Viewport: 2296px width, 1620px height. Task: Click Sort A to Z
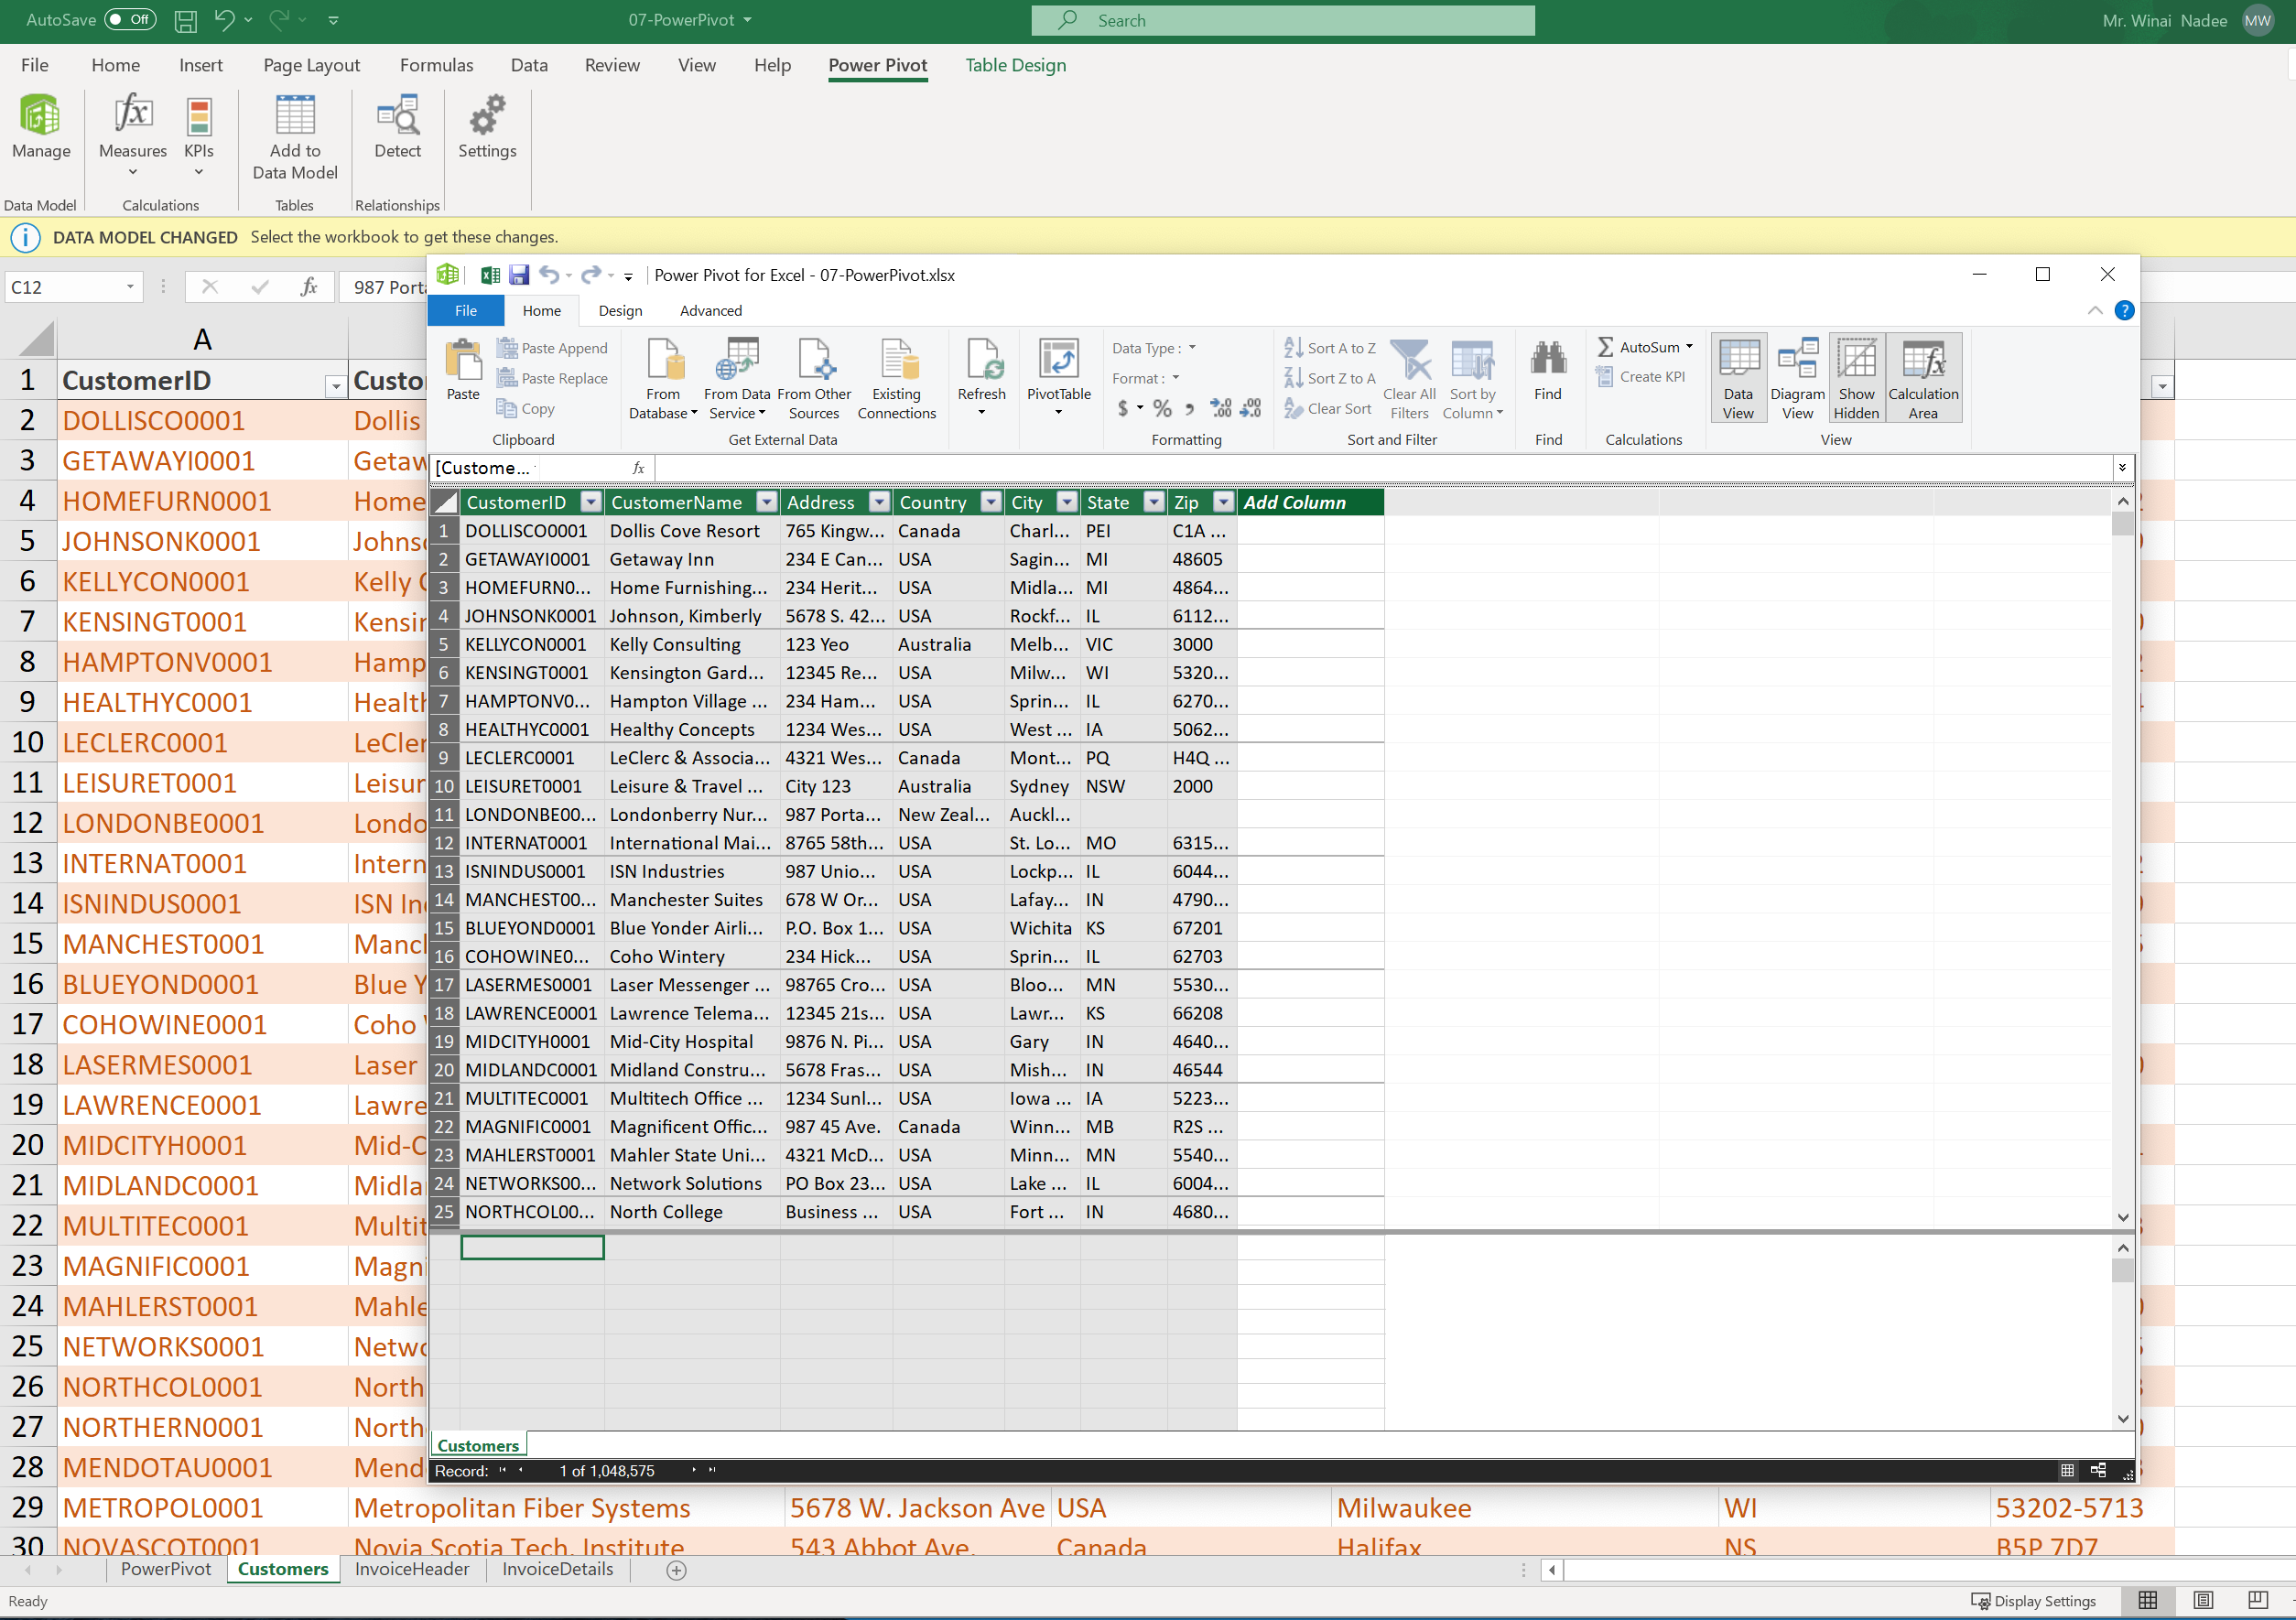coord(1330,348)
